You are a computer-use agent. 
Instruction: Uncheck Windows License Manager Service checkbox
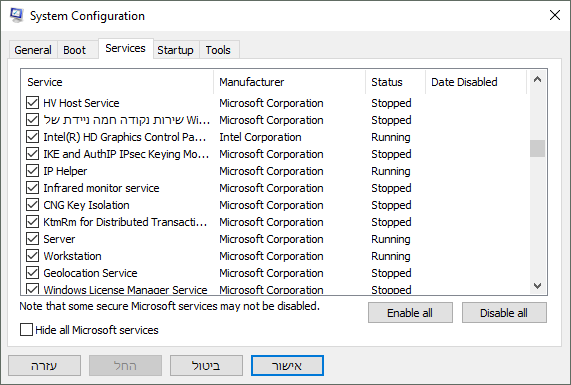point(32,289)
